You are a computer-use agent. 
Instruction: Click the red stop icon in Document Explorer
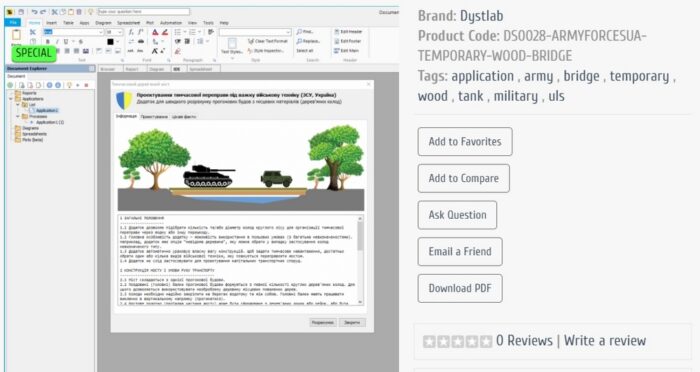(87, 85)
